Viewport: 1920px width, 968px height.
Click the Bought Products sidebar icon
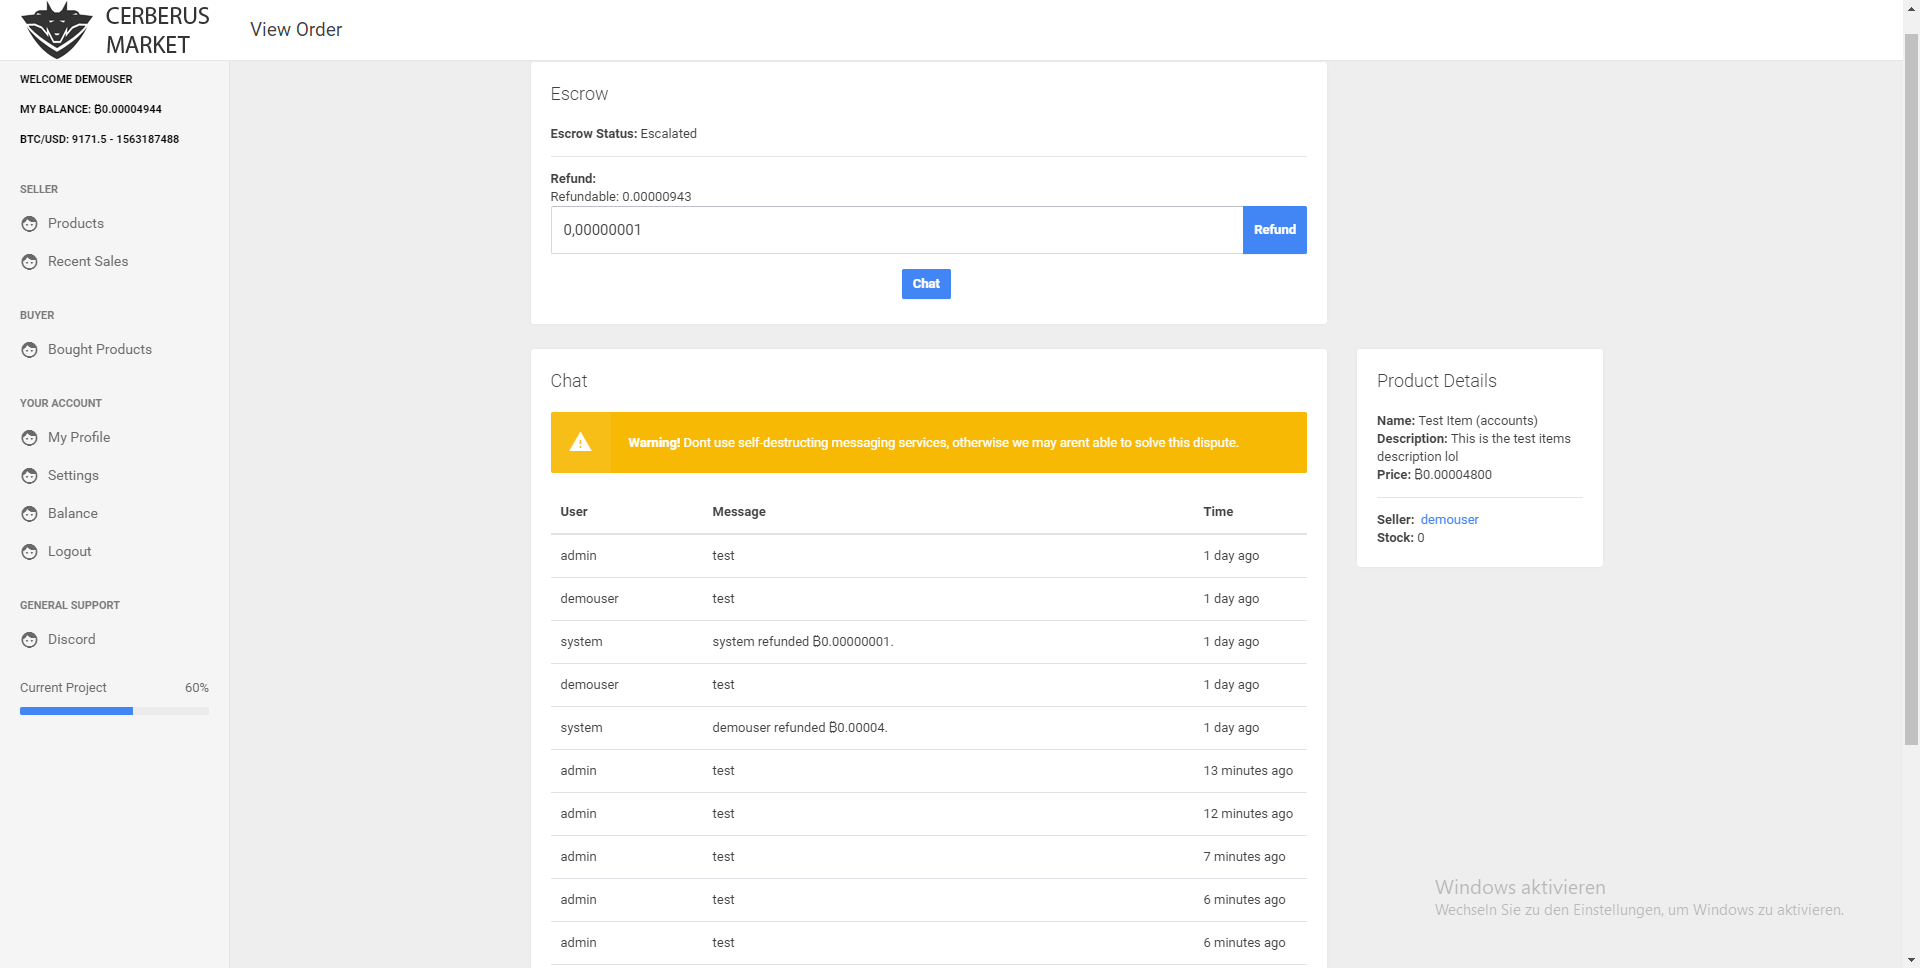click(30, 350)
